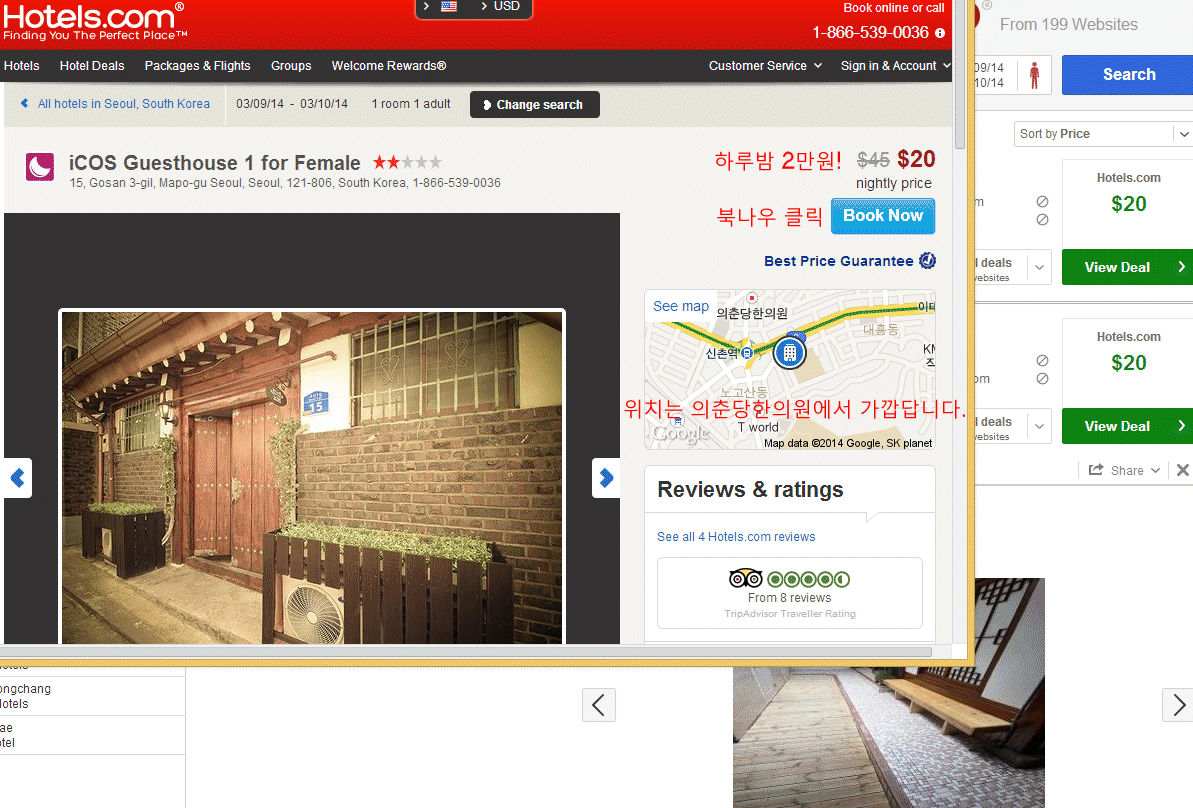Open the Sort by Price dropdown

[x=1102, y=134]
